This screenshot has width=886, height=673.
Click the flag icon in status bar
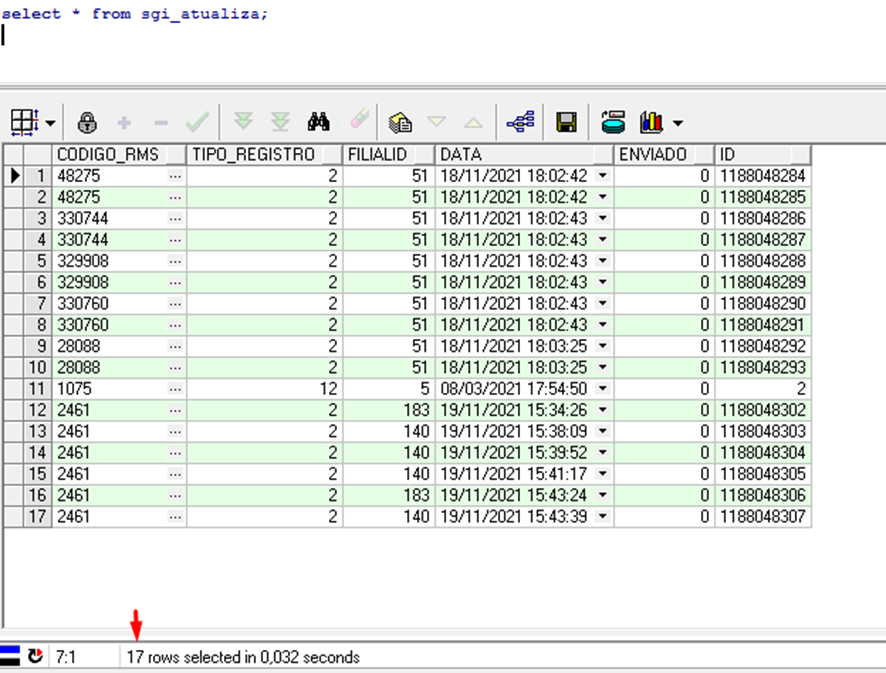[x=10, y=656]
